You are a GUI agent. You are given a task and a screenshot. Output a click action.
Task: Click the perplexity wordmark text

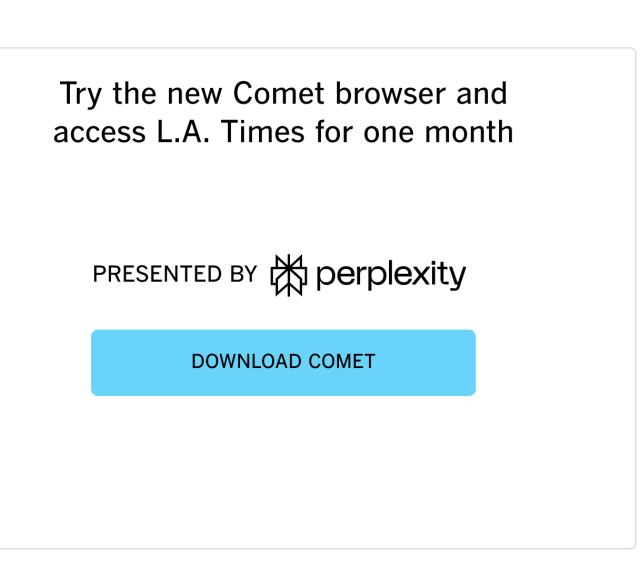click(390, 275)
